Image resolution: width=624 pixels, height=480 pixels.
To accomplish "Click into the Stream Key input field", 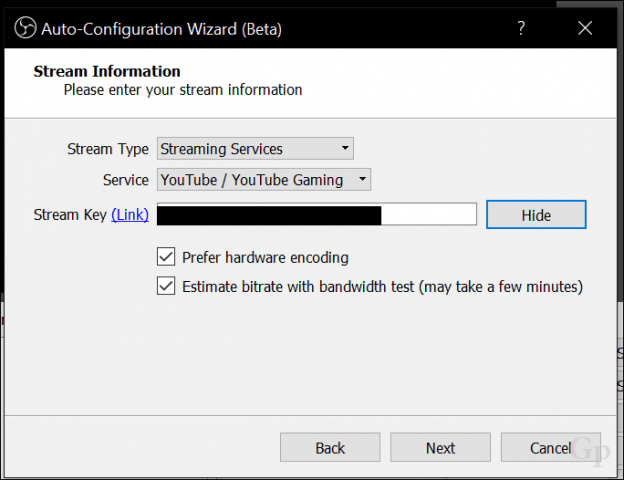I will (317, 214).
